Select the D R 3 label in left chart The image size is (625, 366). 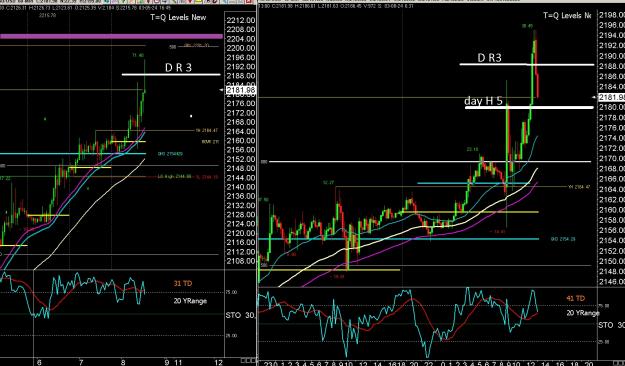pyautogui.click(x=178, y=67)
